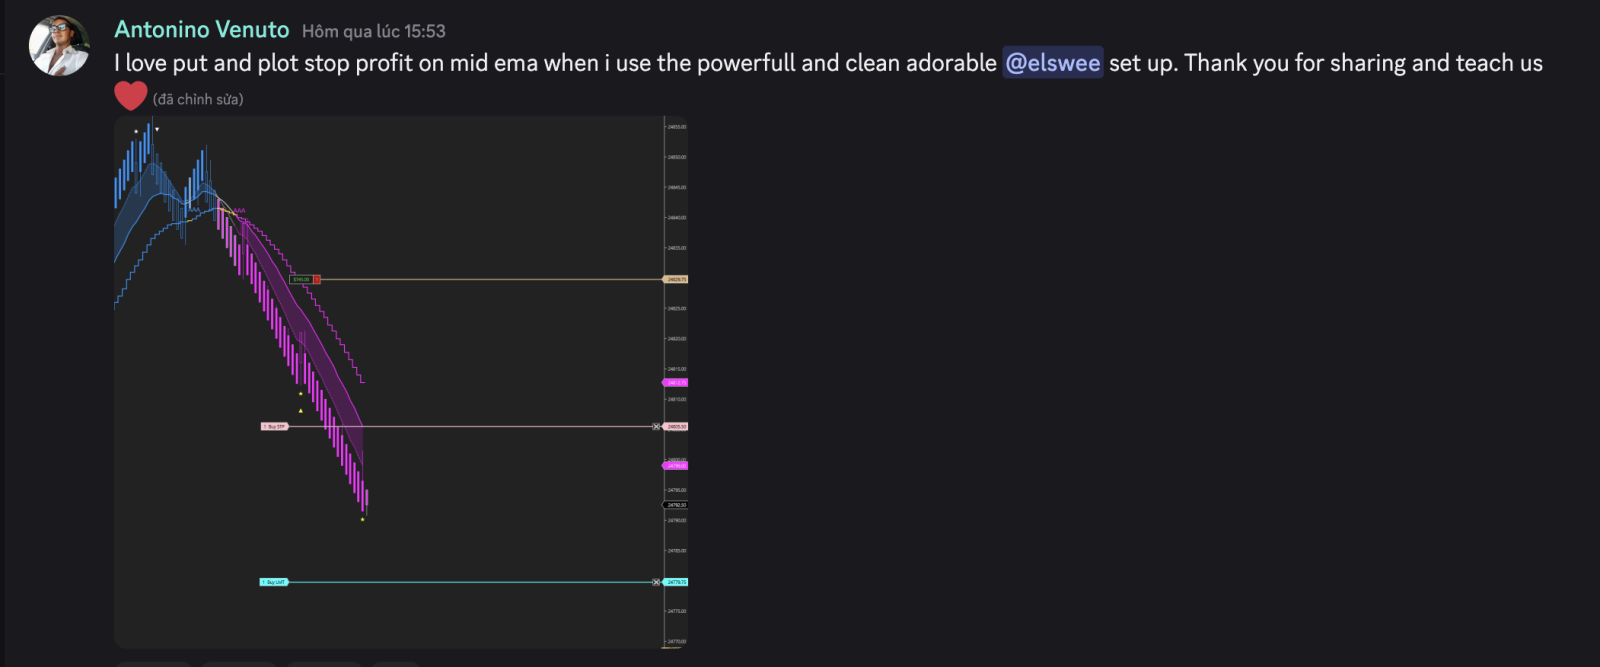Click the pink 24805.50 stop price tag
1600x667 pixels.
click(676, 427)
